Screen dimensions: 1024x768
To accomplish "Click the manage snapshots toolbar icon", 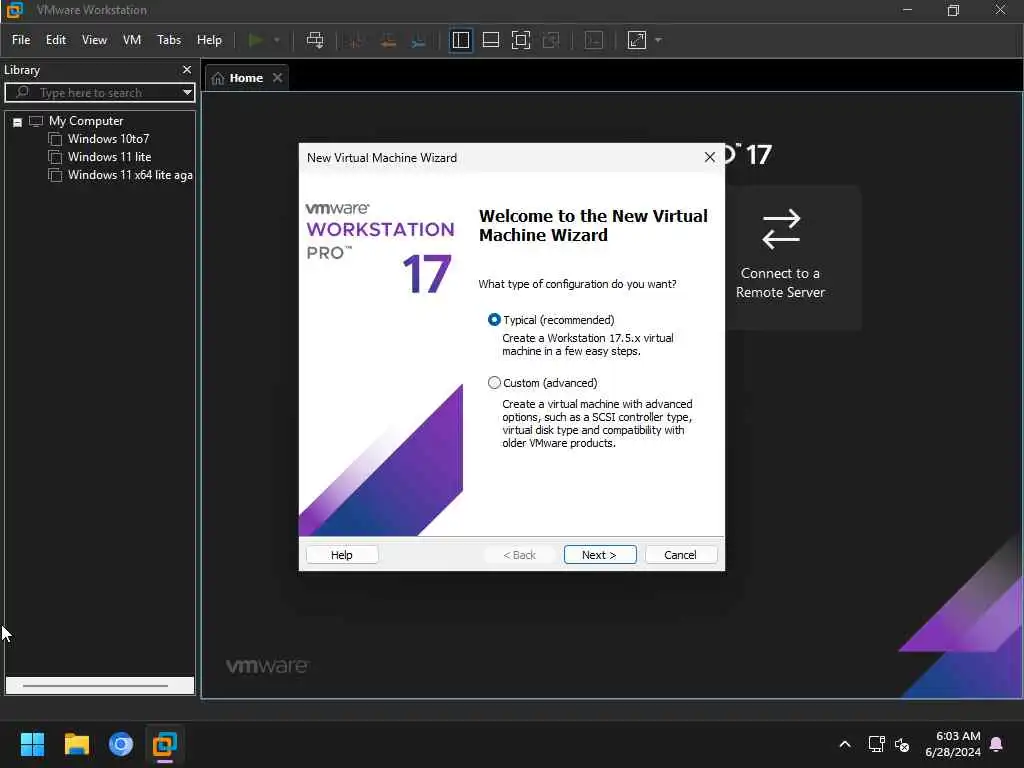I will coord(419,40).
